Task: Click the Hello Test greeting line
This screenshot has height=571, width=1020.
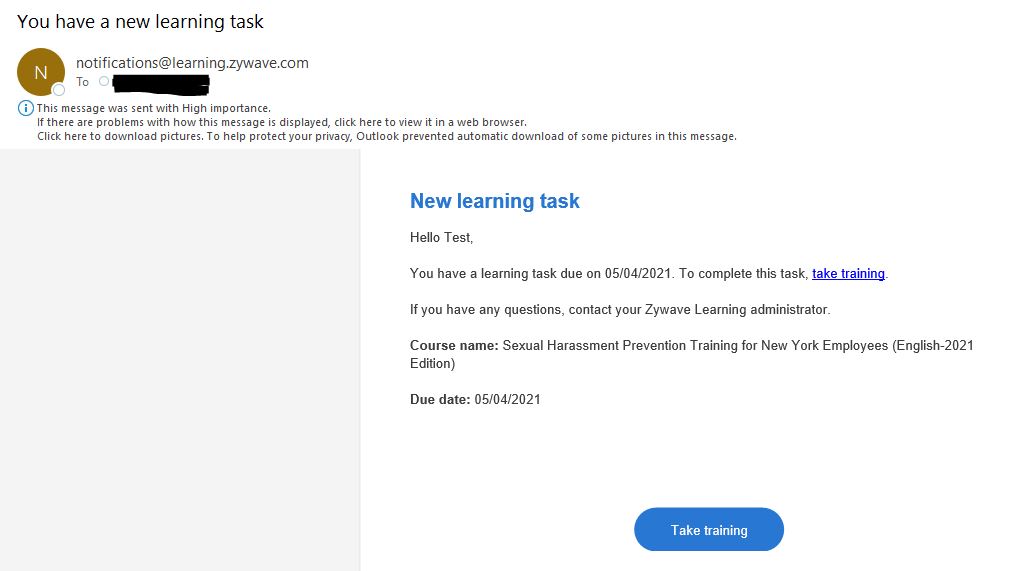Action: (442, 238)
